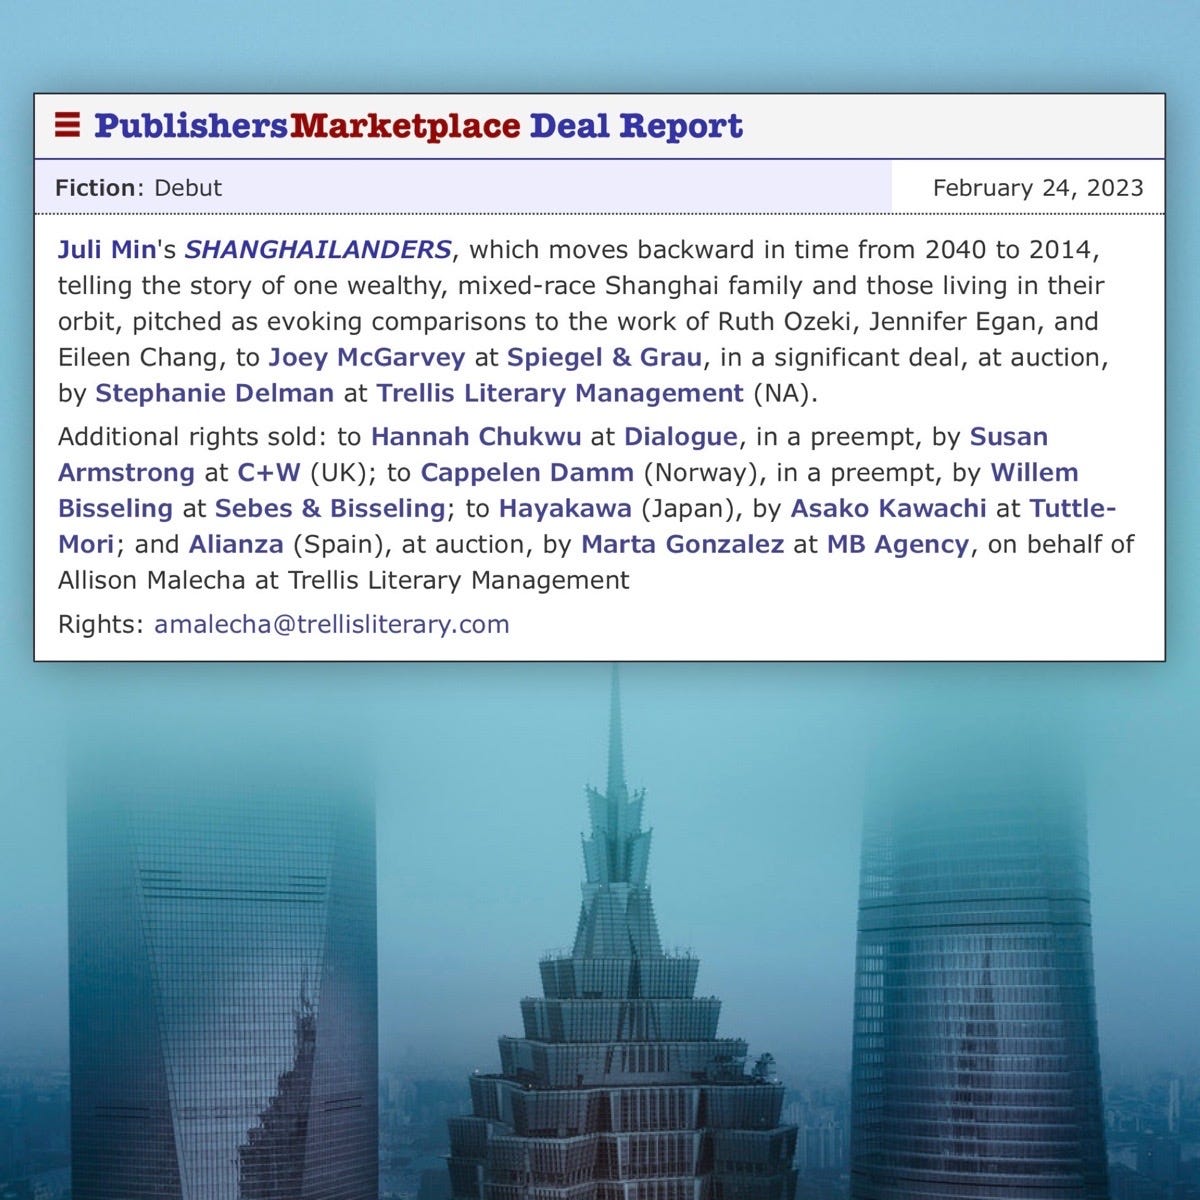Open the hamburger menu icon
Image resolution: width=1200 pixels, height=1200 pixels.
(x=67, y=125)
